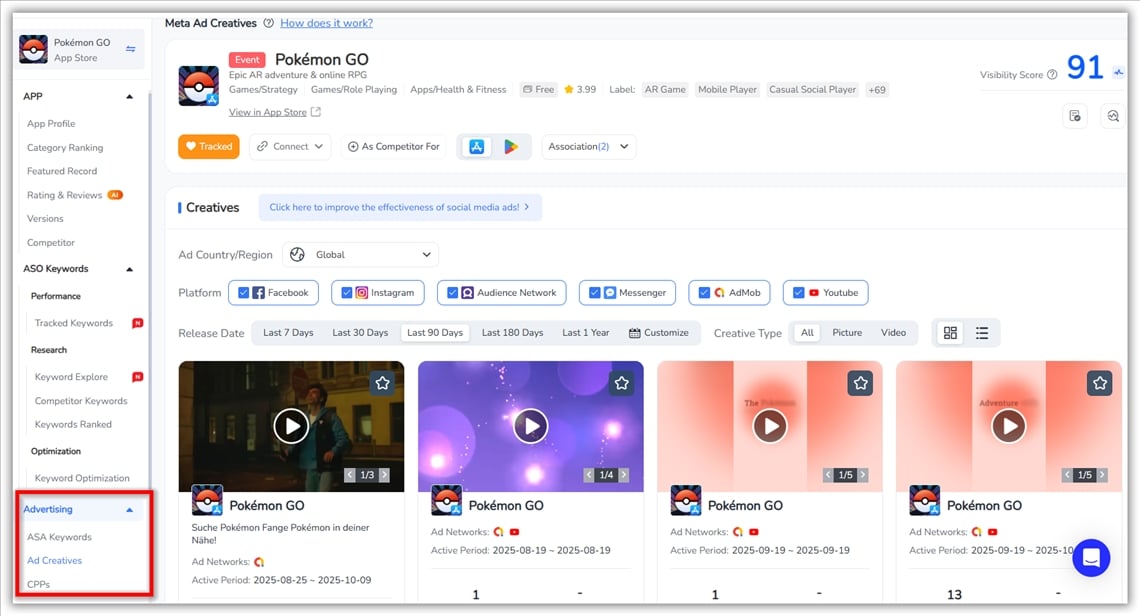This screenshot has width=1140, height=616.
Task: Select the Apple App Store icon
Action: click(477, 147)
